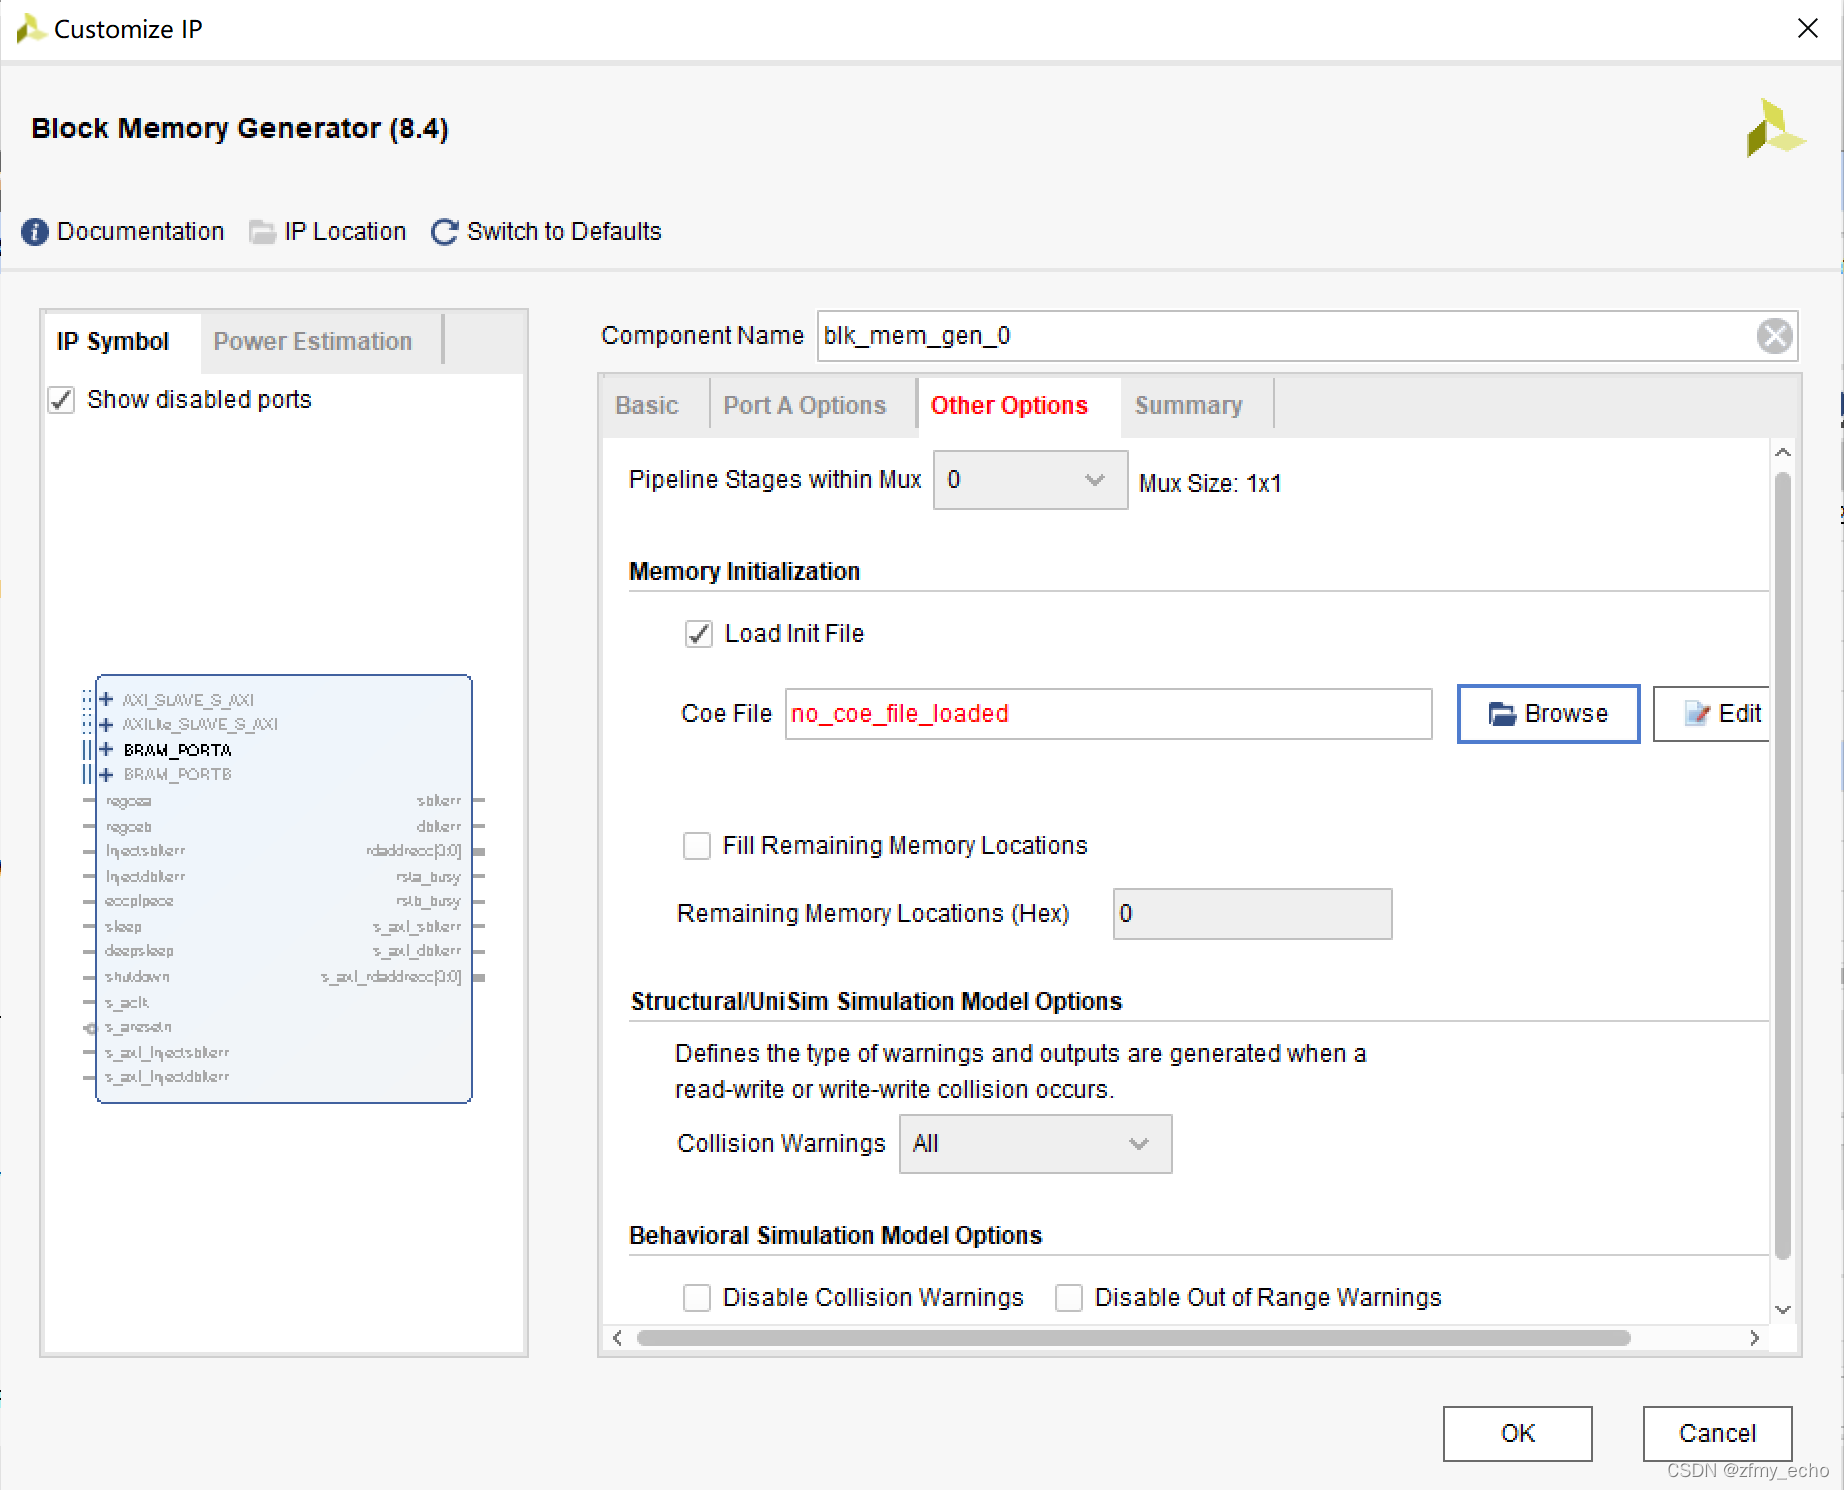Screen dimensions: 1844x1490
Task: Expand BRAM_PORTB plus icon
Action: coord(106,774)
